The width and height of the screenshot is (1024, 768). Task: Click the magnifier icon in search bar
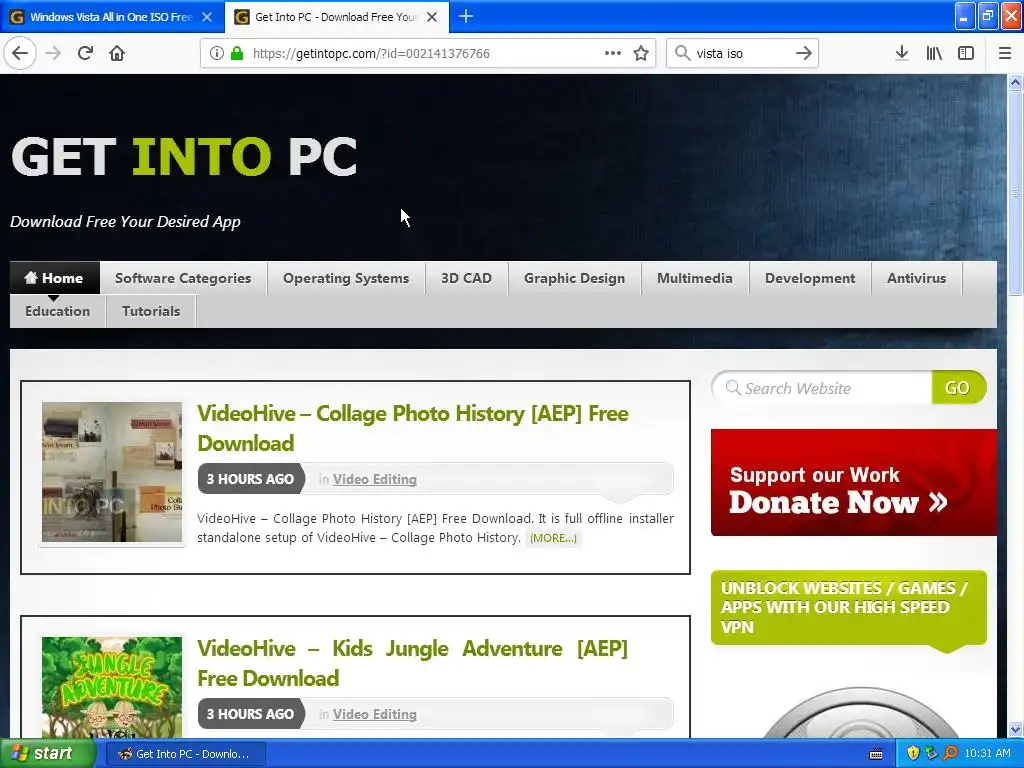682,53
